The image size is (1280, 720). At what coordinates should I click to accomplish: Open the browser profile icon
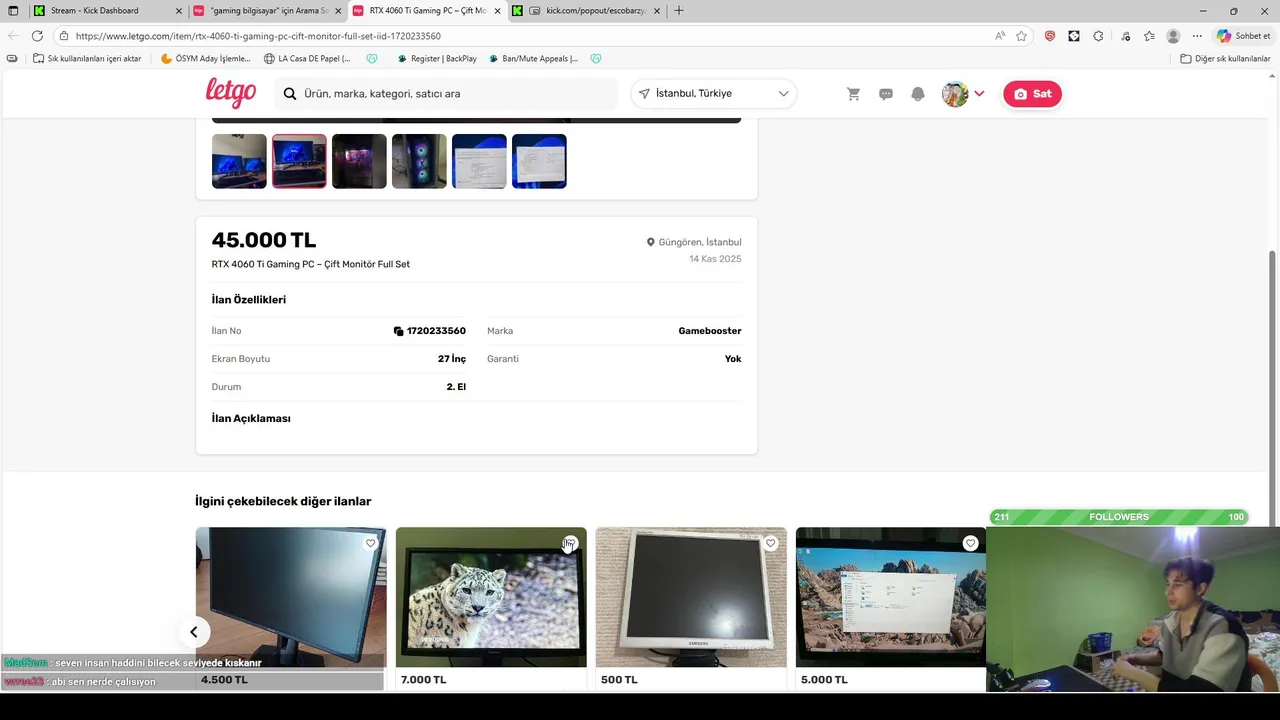pos(1173,36)
